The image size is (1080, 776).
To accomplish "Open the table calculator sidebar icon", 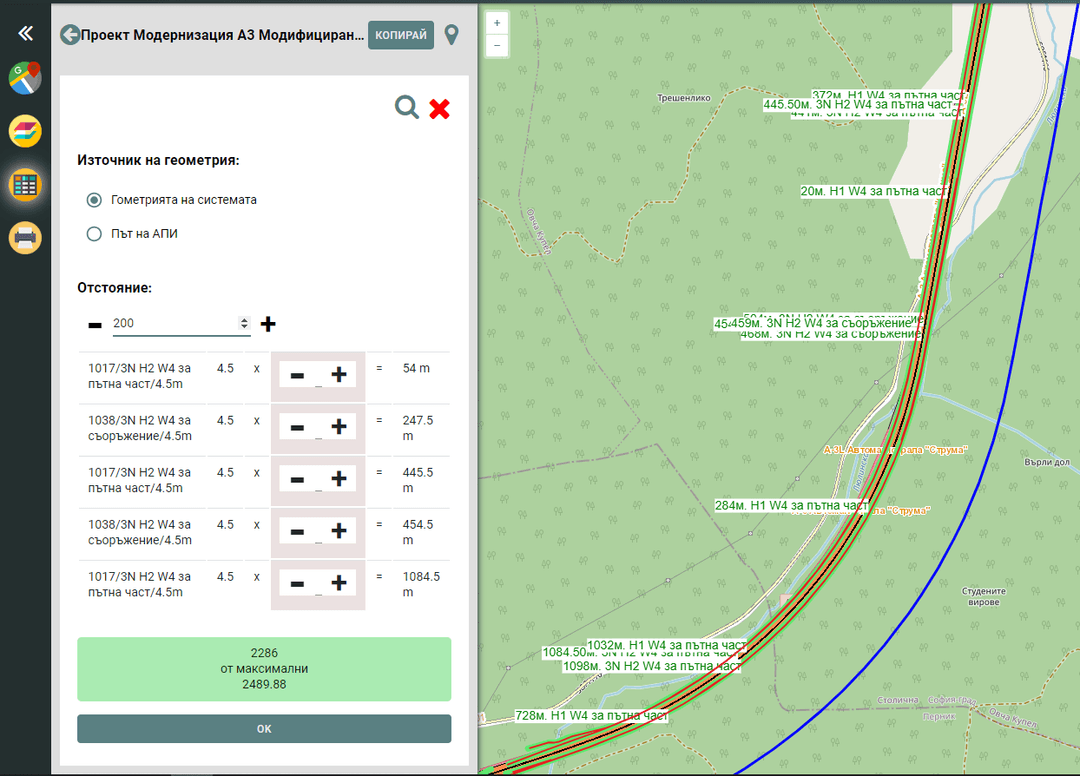I will tap(25, 184).
